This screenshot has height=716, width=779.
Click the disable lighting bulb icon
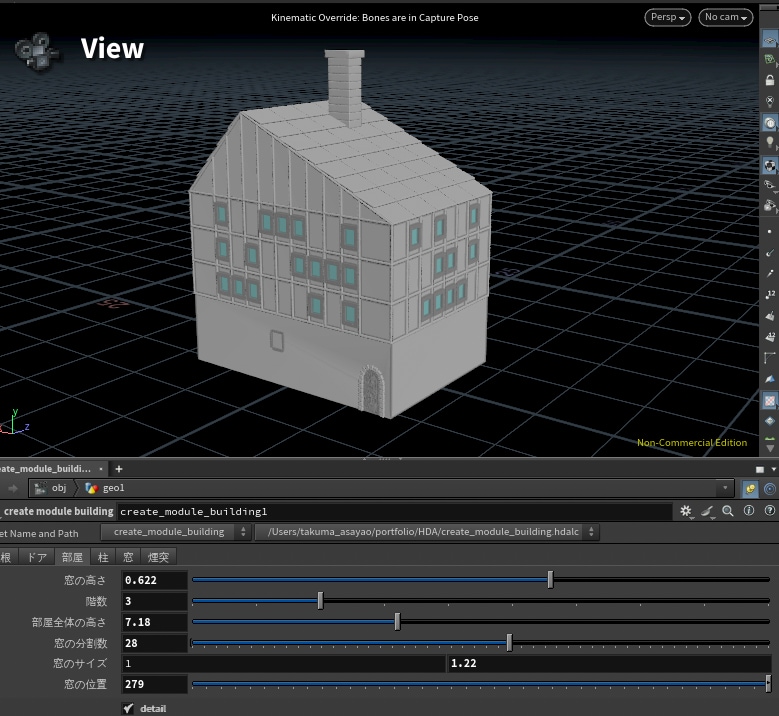click(770, 102)
